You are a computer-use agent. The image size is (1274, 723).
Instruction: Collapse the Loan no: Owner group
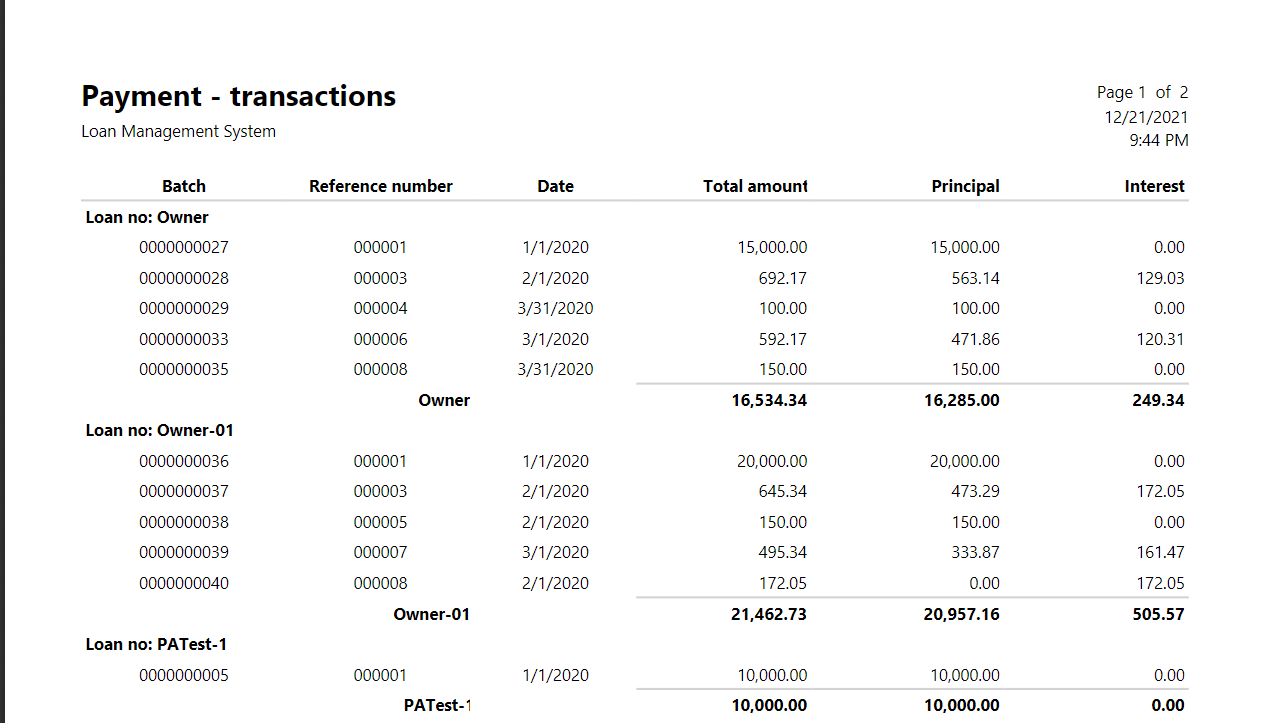tap(145, 217)
